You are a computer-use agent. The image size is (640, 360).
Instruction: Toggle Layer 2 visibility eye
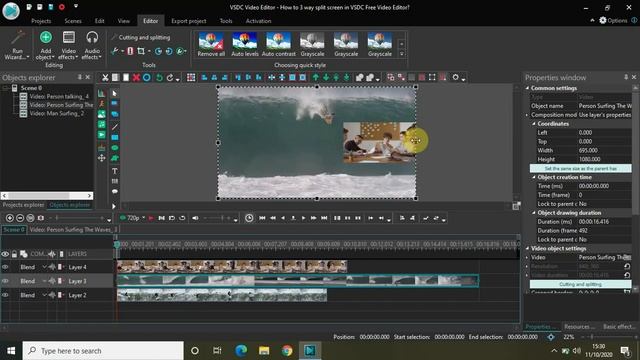point(5,295)
